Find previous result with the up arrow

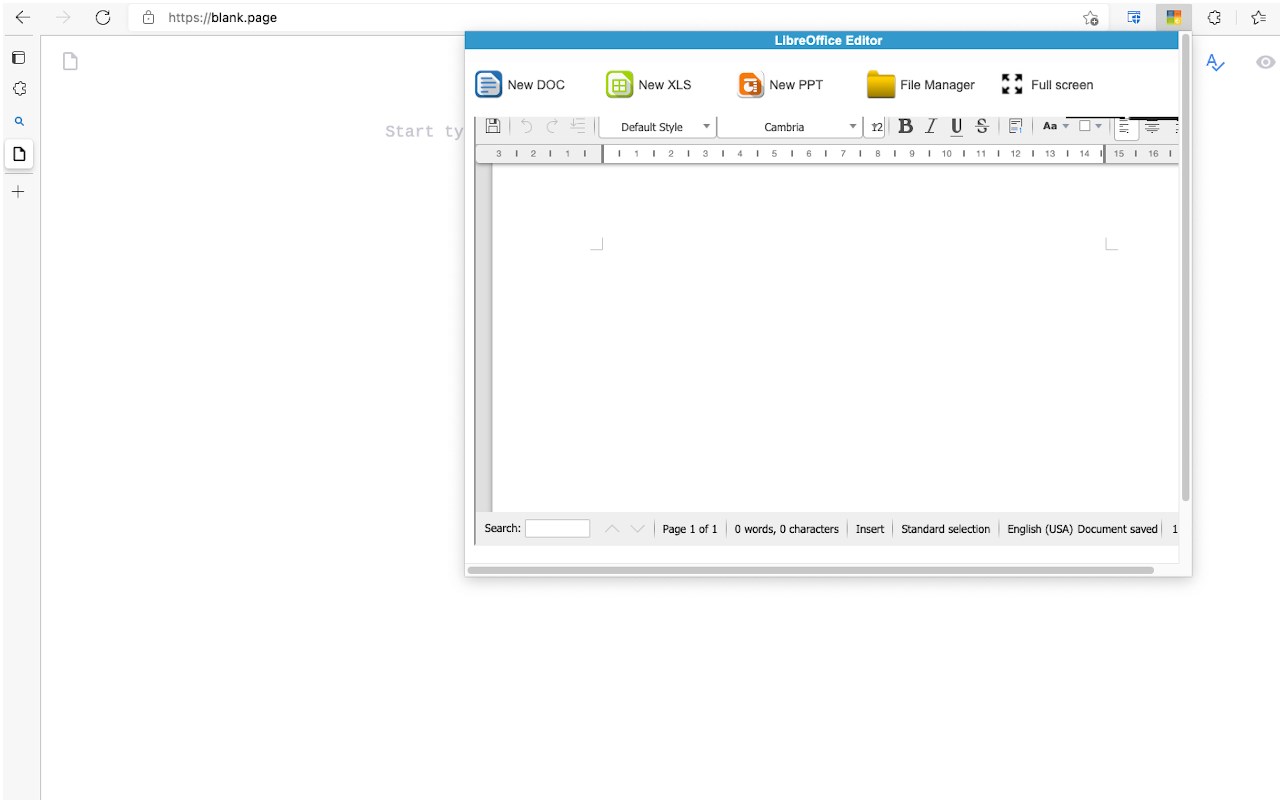[x=612, y=529]
